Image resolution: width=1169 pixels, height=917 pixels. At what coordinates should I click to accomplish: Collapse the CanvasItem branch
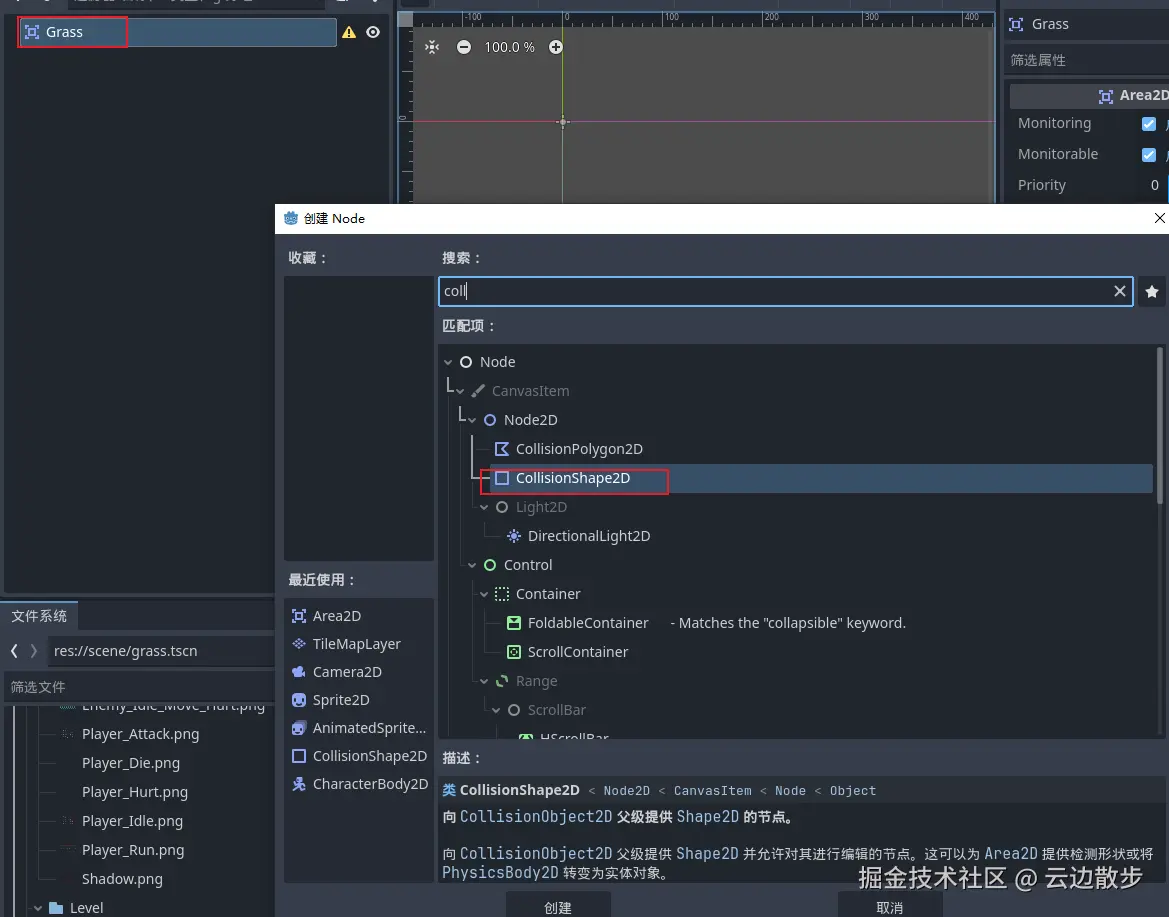[x=460, y=391]
